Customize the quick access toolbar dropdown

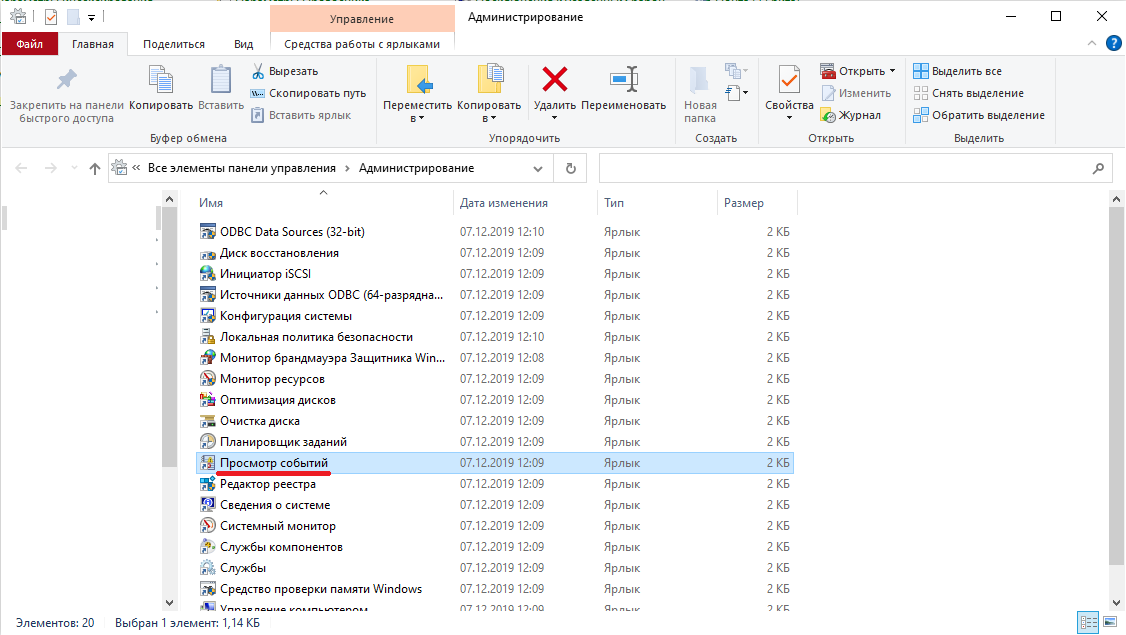[x=91, y=17]
